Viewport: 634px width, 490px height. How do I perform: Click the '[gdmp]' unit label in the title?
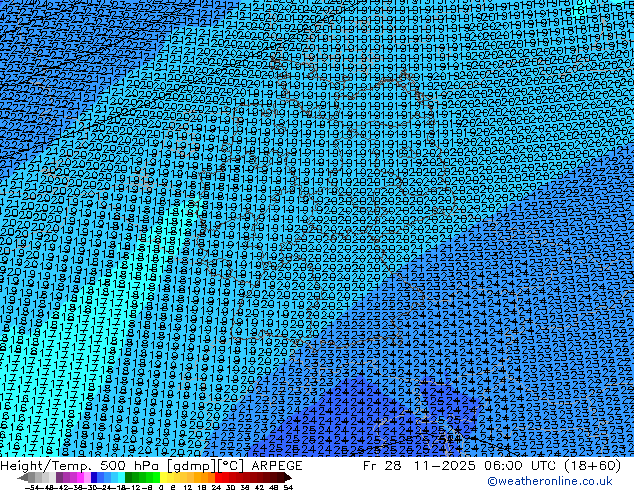(190, 466)
